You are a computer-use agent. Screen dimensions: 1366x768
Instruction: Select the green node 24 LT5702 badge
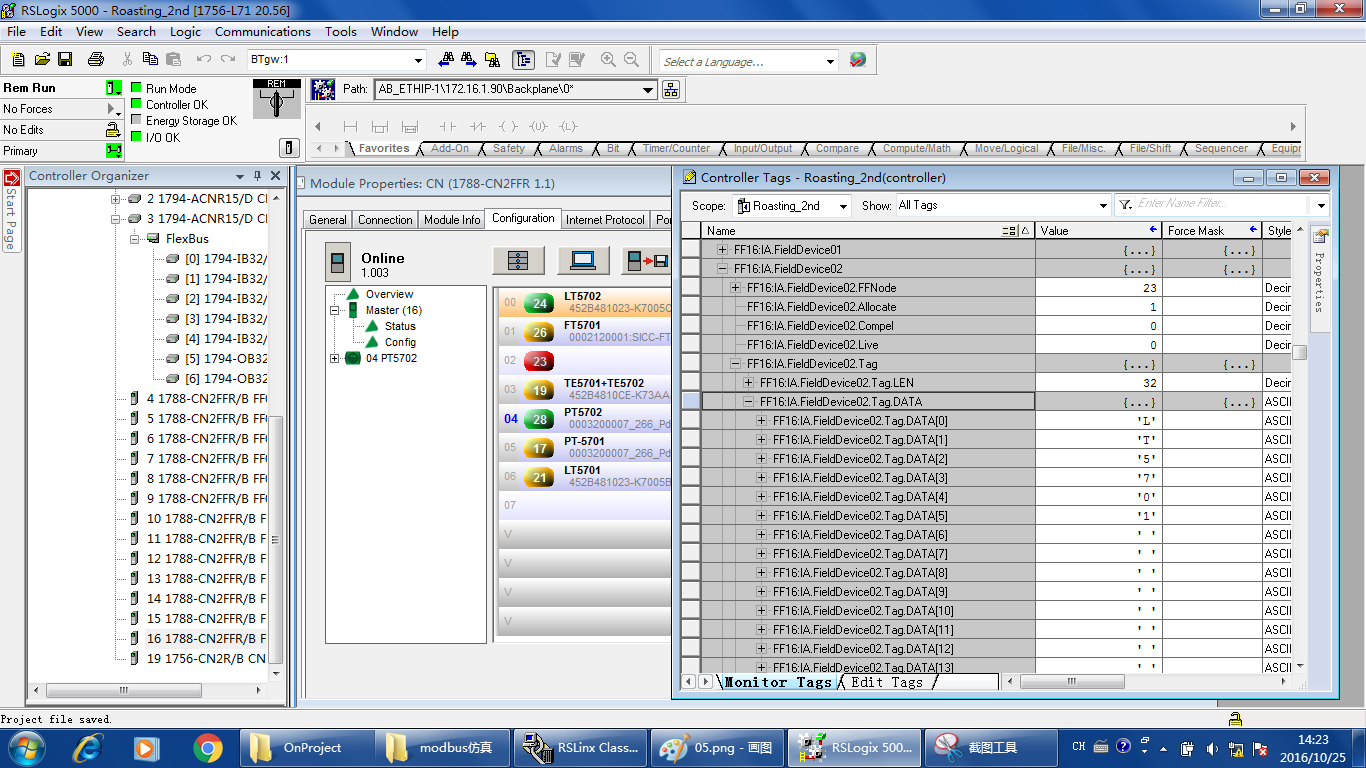541,304
